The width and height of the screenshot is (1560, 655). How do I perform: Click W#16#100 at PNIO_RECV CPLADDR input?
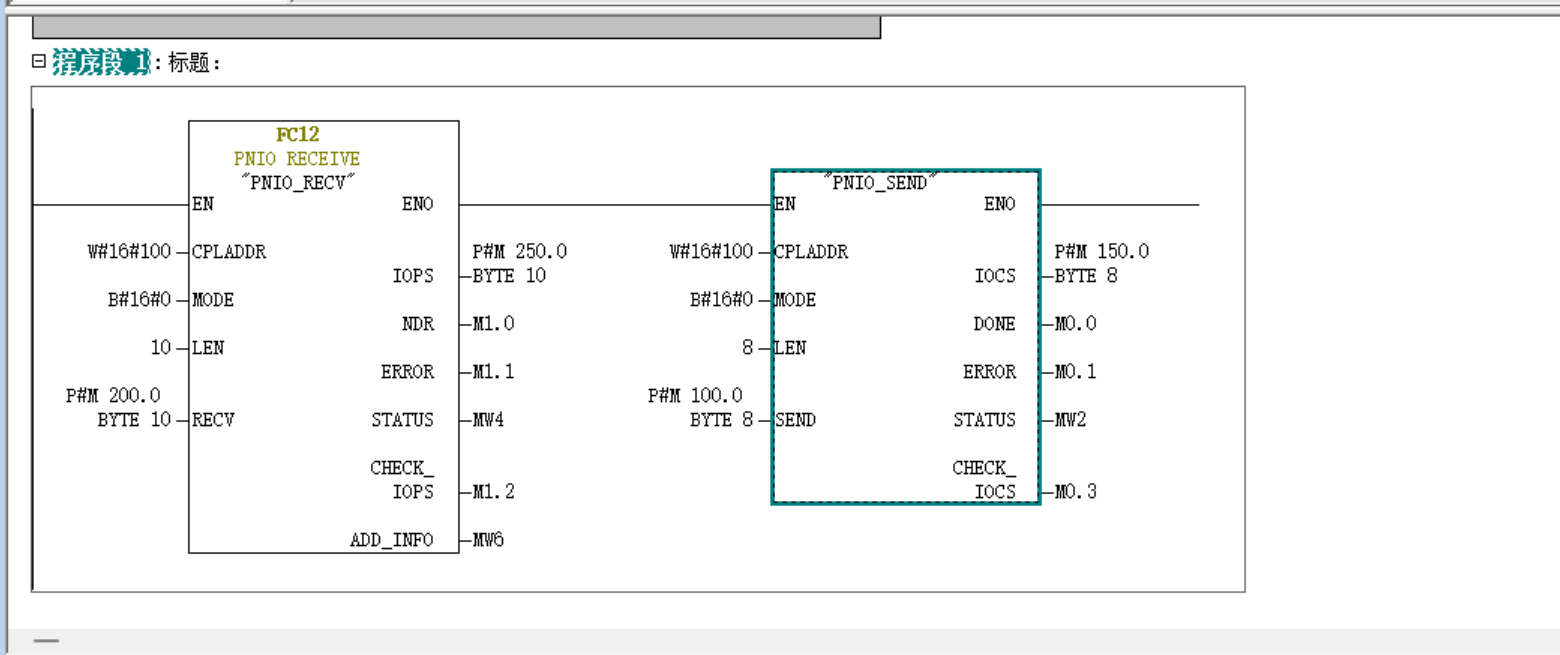tap(128, 252)
